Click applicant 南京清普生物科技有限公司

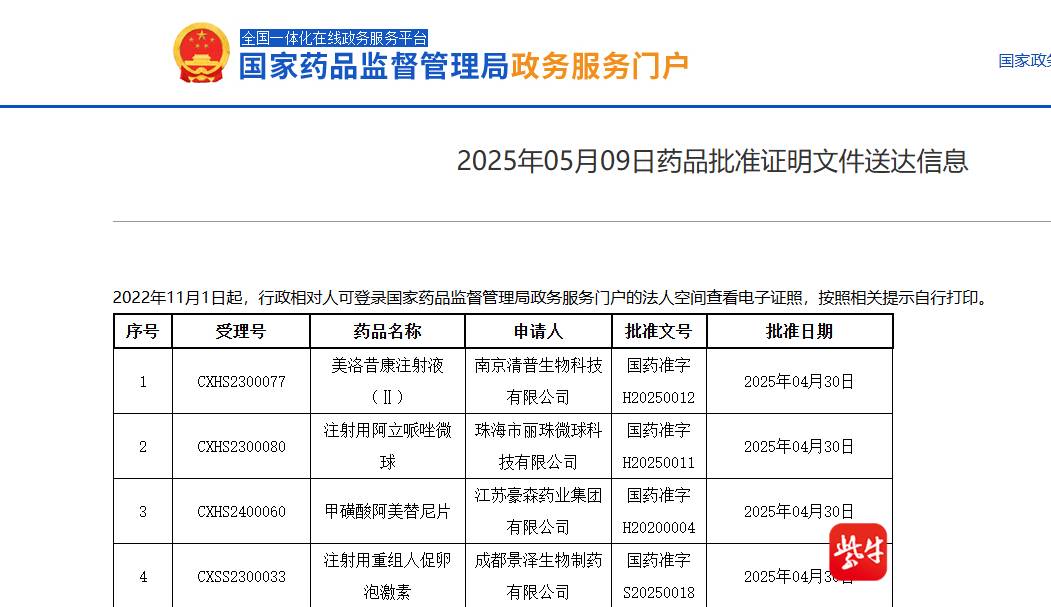(x=538, y=381)
